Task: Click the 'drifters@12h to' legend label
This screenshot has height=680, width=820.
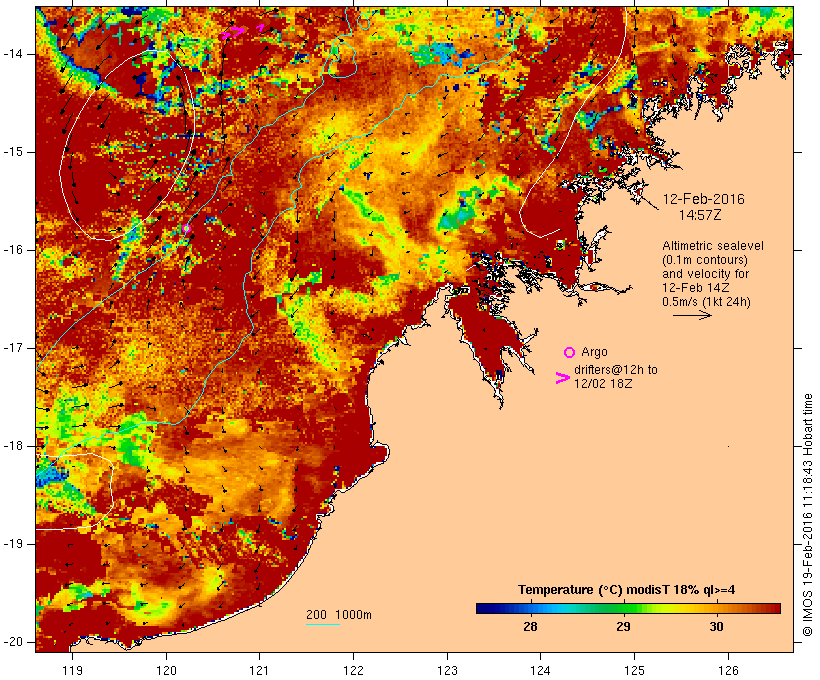Action: 616,370
